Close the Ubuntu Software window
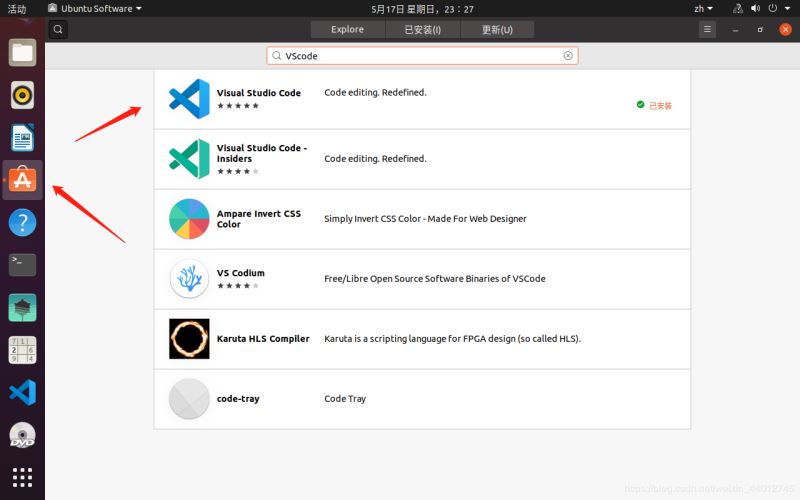This screenshot has width=800, height=500. [785, 29]
